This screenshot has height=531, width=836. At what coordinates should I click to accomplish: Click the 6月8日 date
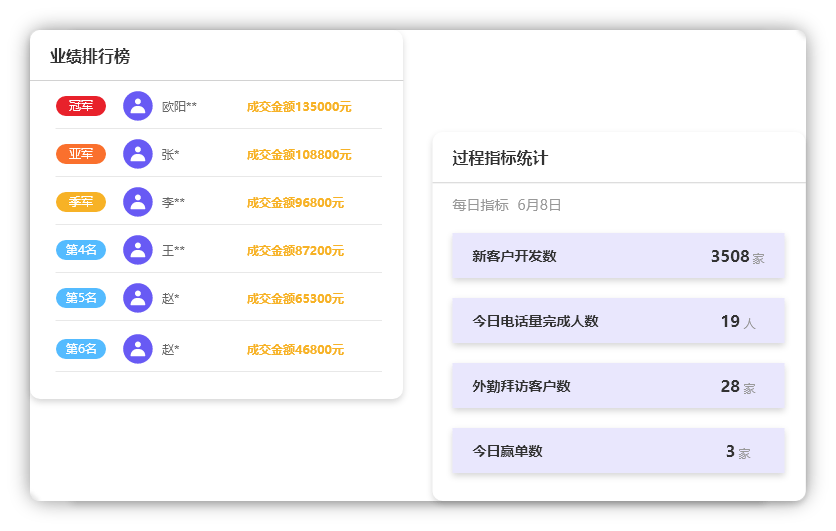click(539, 205)
